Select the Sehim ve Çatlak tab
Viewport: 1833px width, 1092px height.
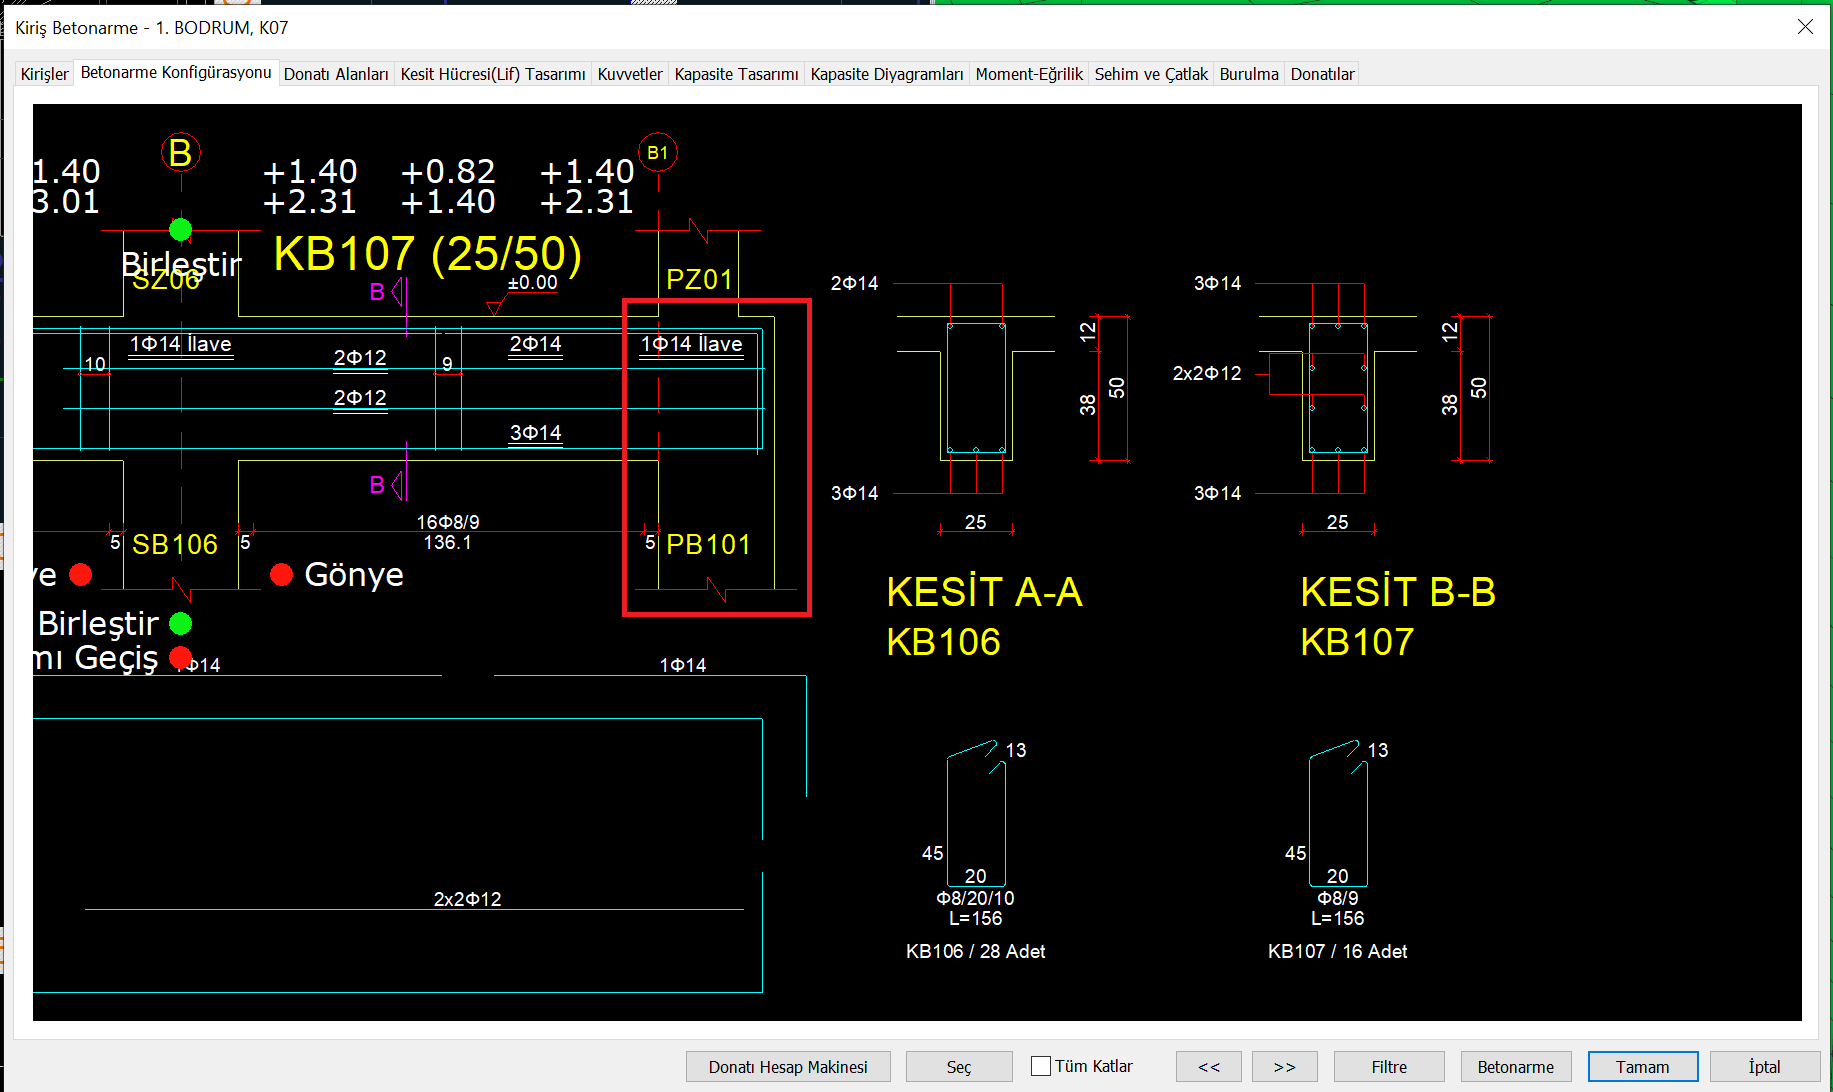(x=1151, y=74)
